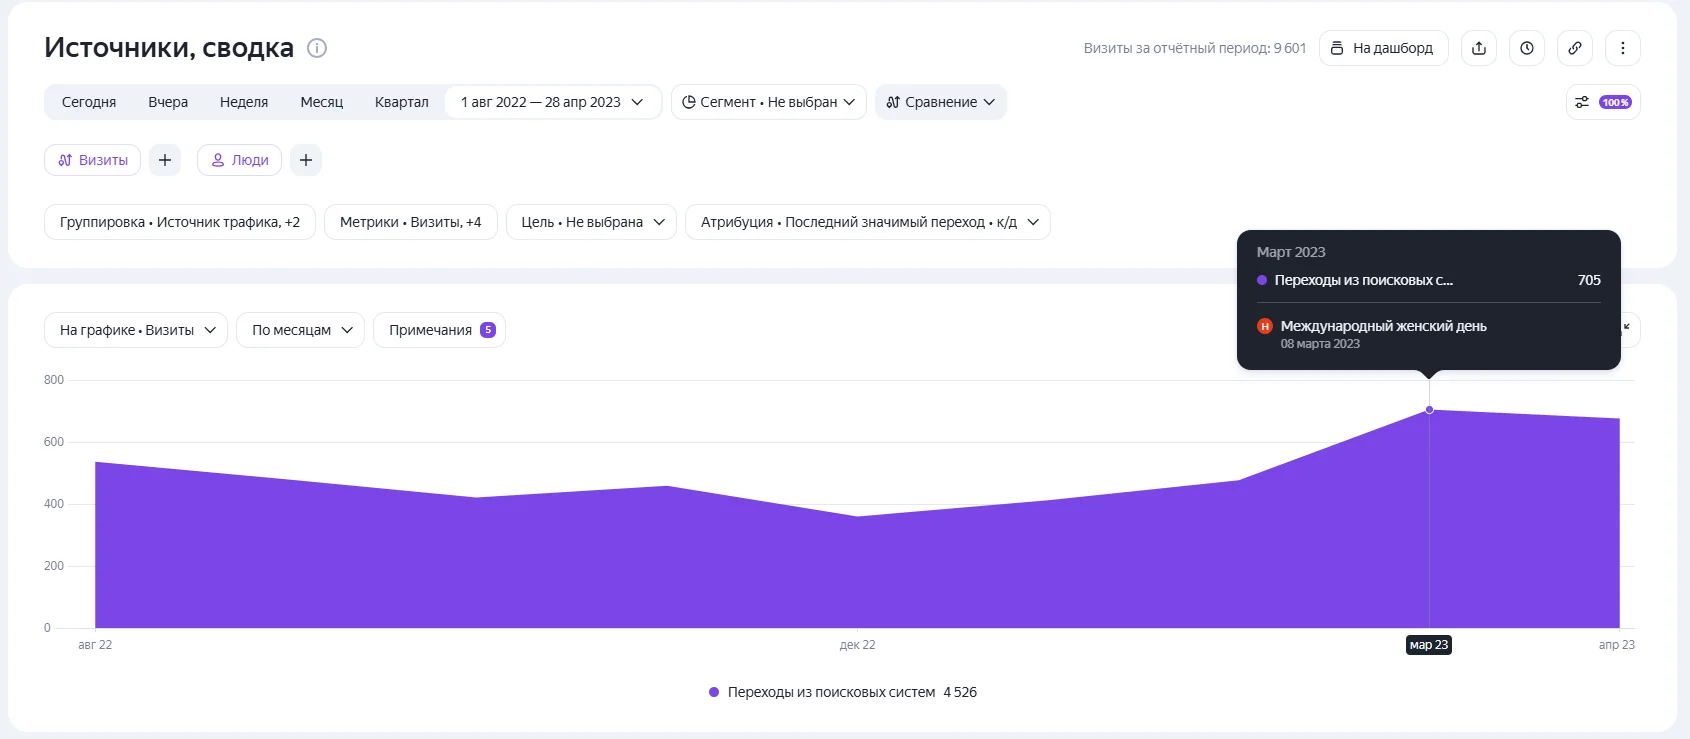Select the Сегодня period tab
Screen dimensions: 1690x739
89,102
